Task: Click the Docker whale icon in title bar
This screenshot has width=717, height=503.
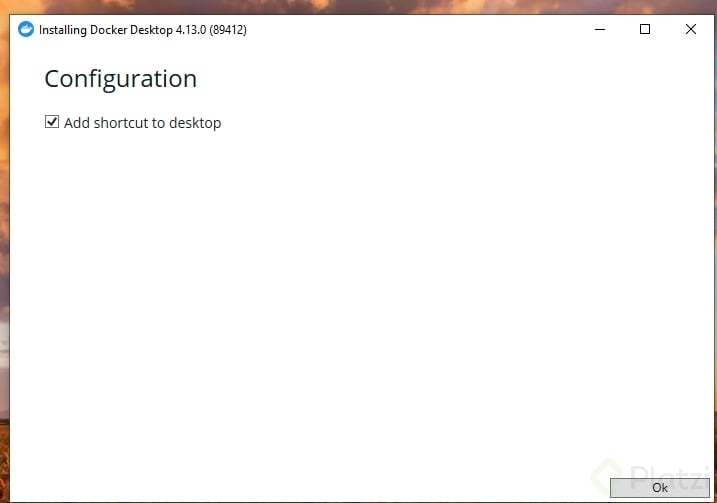Action: (26, 29)
